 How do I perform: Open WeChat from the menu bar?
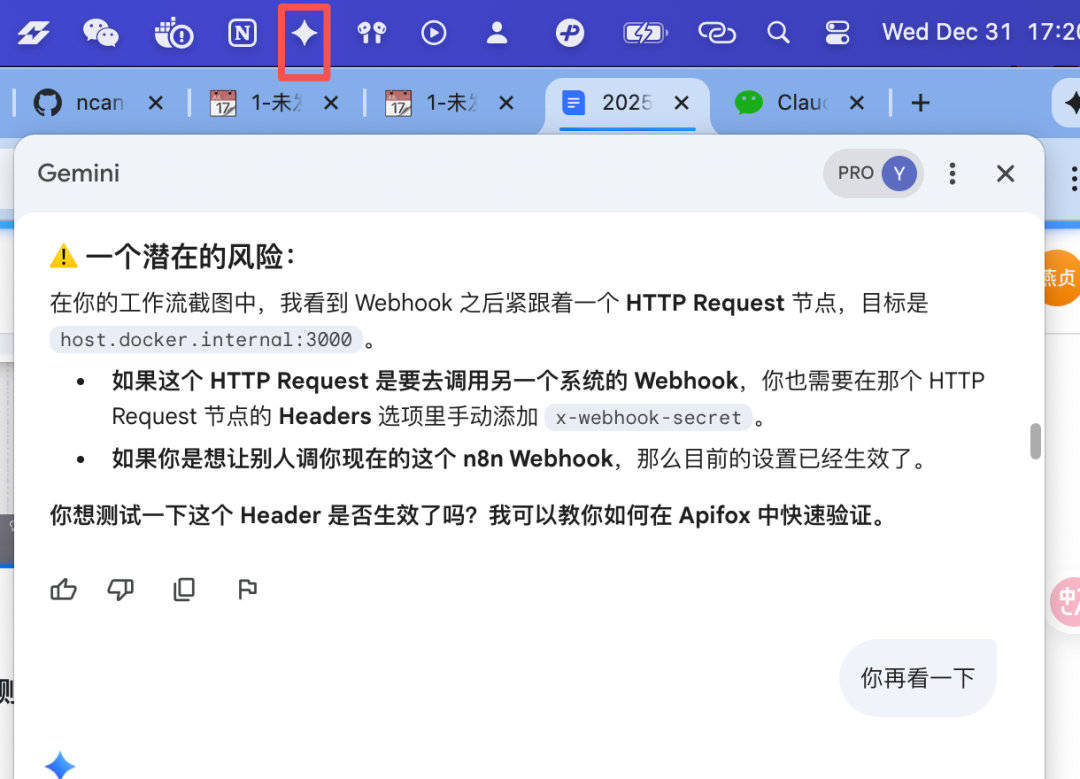101,32
